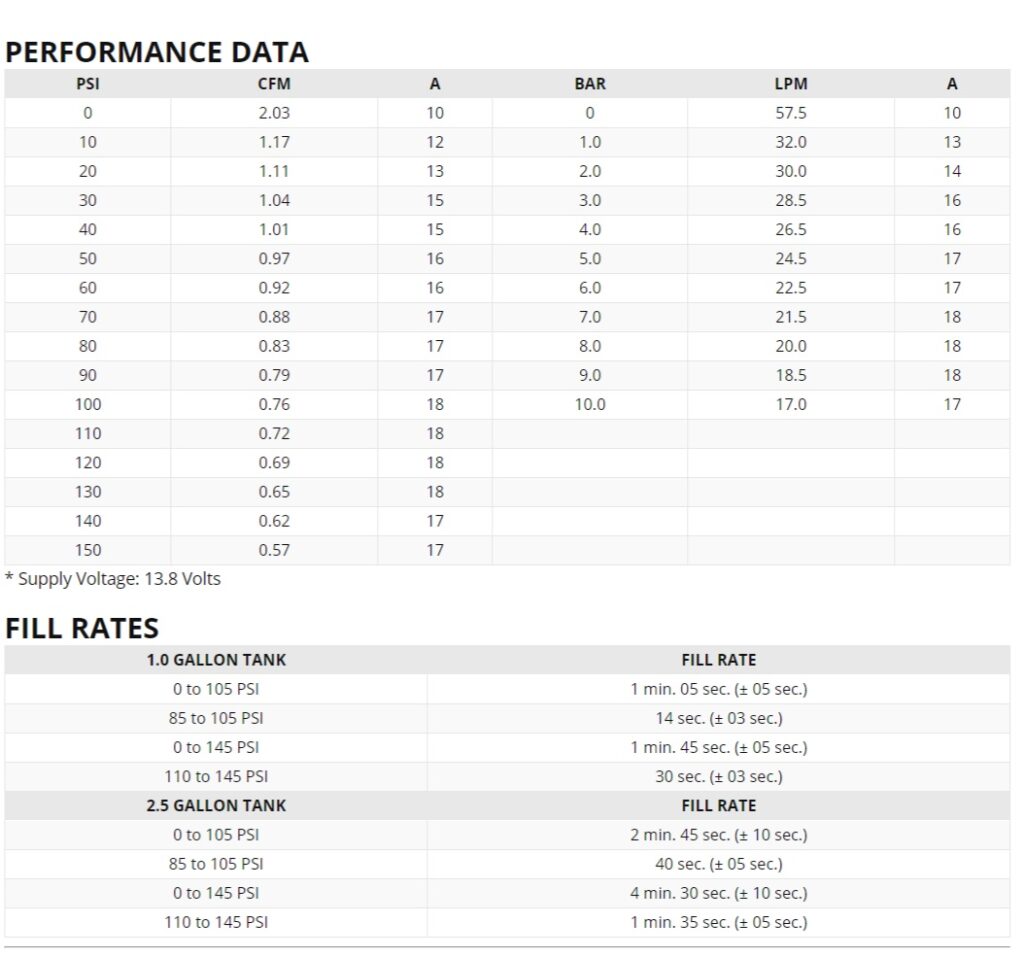Click the 14 sec. fill rate cell
Screen dimensions: 1024x957
[x=718, y=718]
